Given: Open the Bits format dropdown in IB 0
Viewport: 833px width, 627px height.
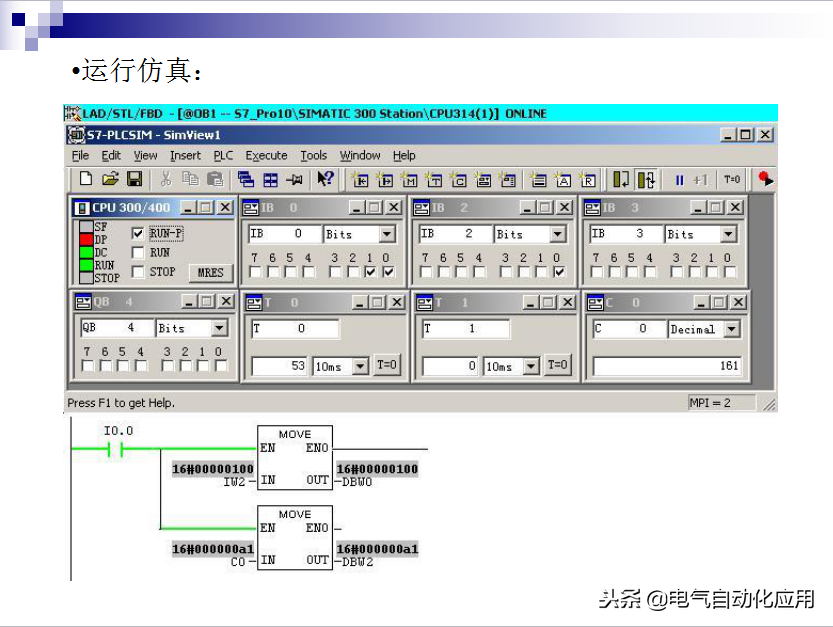Looking at the screenshot, I should [x=387, y=234].
